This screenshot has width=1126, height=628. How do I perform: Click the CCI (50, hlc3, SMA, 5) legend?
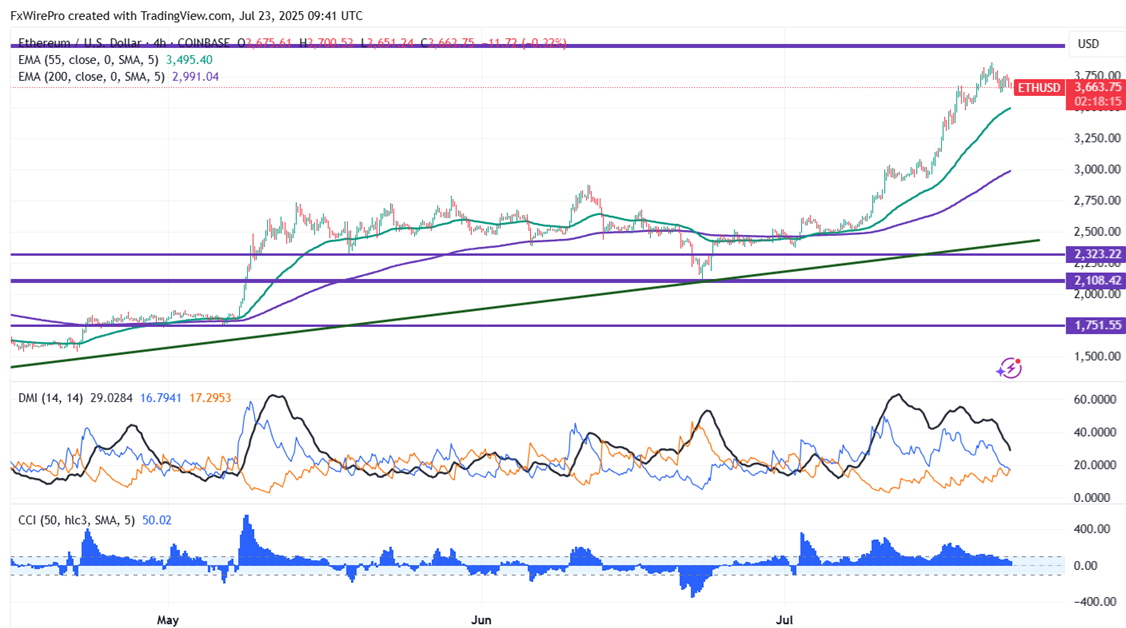click(76, 520)
